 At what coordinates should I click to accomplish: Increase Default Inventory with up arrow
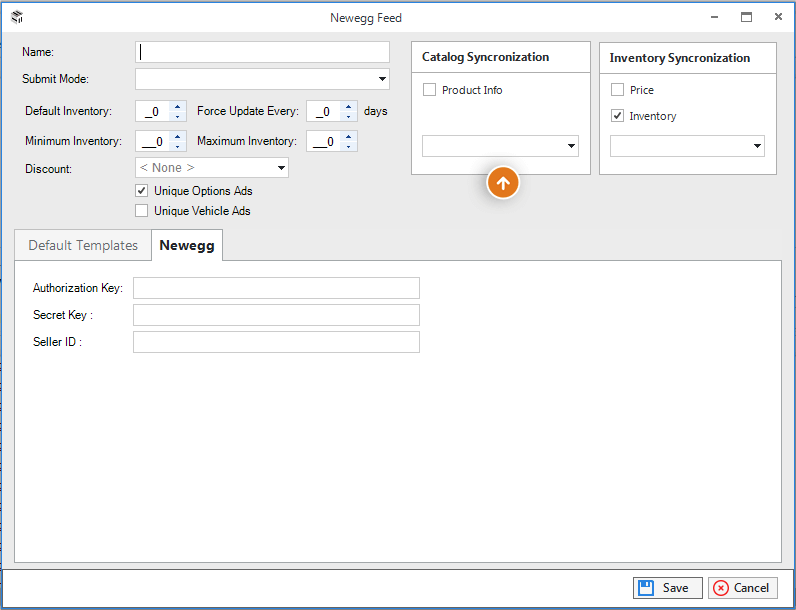pos(178,106)
